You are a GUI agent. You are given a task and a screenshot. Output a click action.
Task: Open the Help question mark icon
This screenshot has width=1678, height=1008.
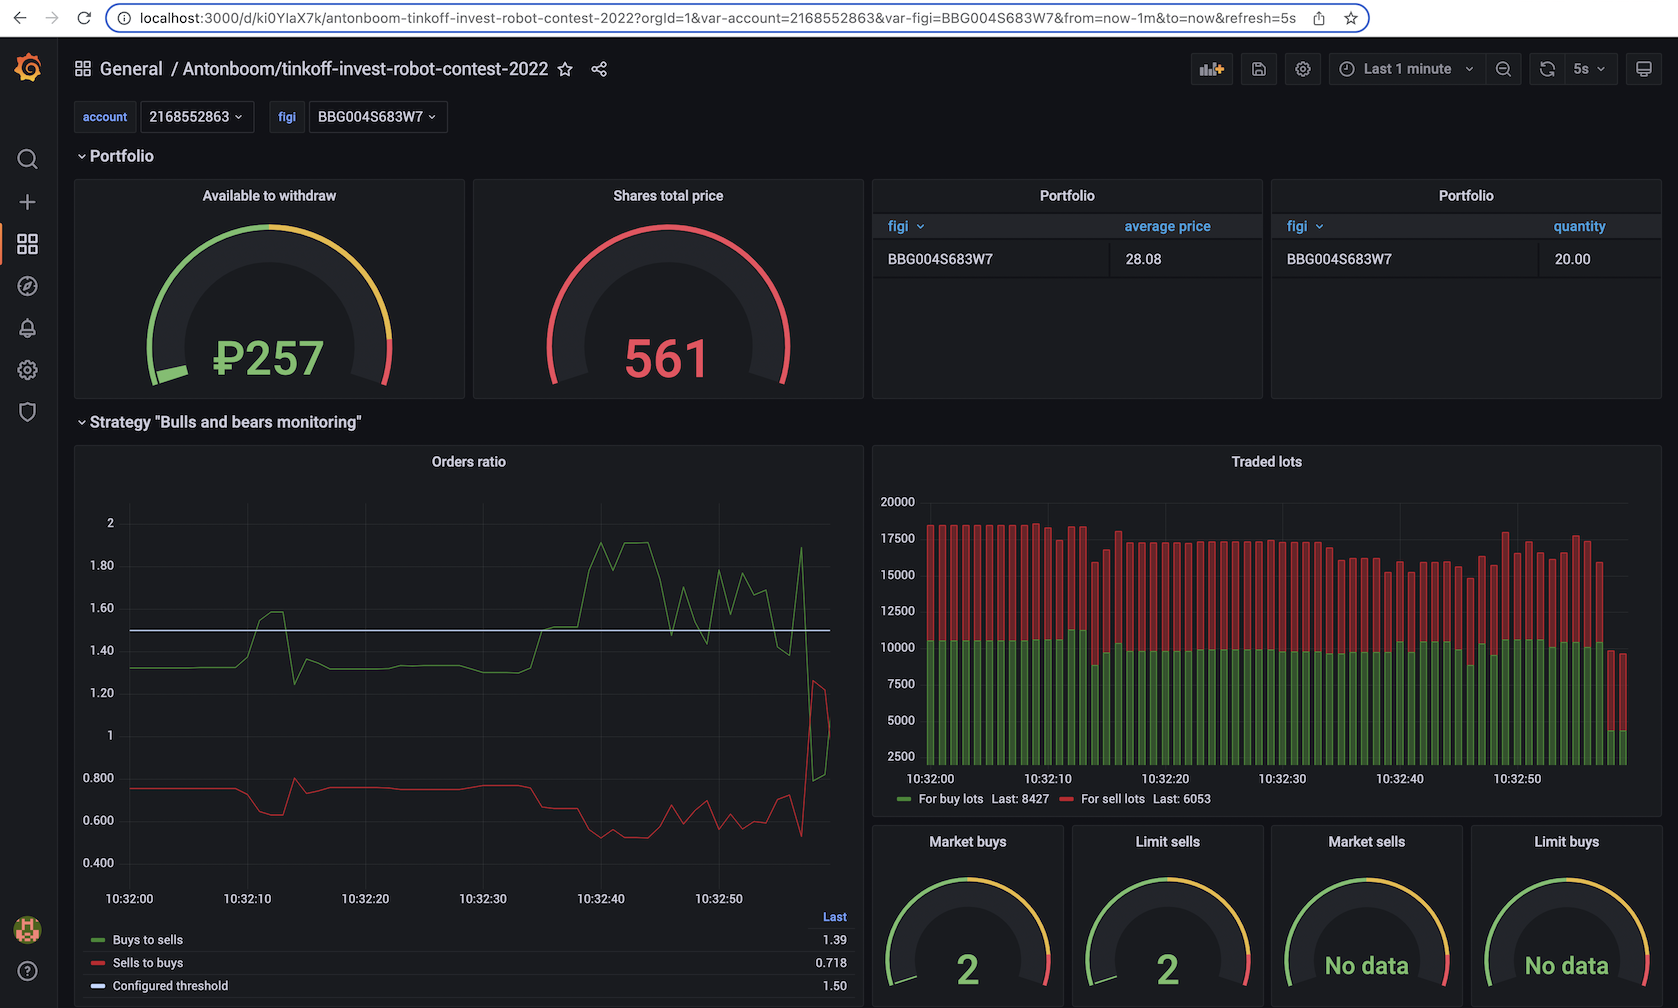tap(28, 971)
